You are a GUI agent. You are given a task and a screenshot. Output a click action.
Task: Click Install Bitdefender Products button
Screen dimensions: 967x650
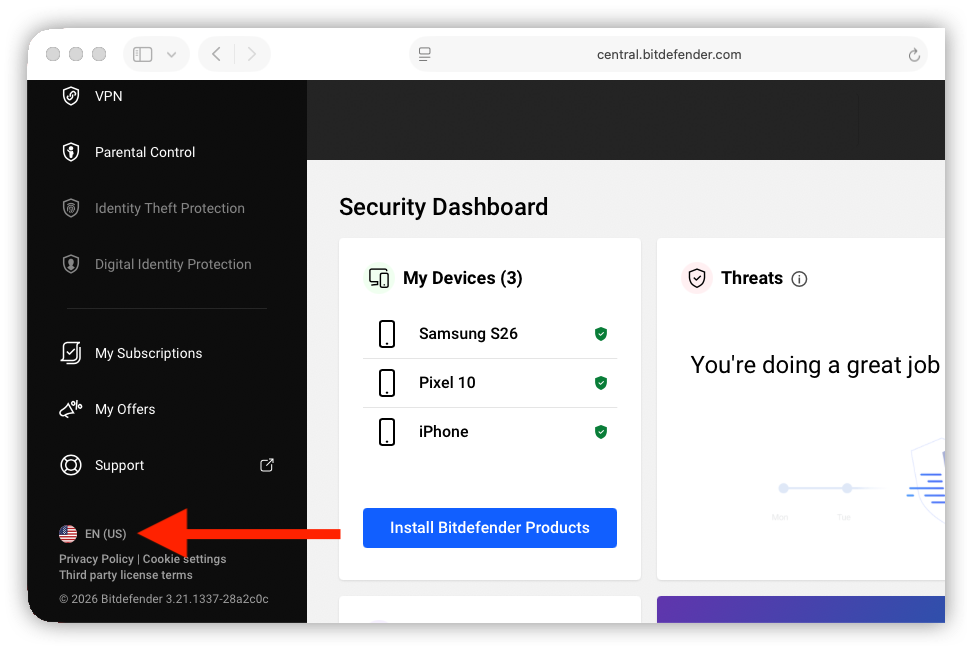[490, 528]
